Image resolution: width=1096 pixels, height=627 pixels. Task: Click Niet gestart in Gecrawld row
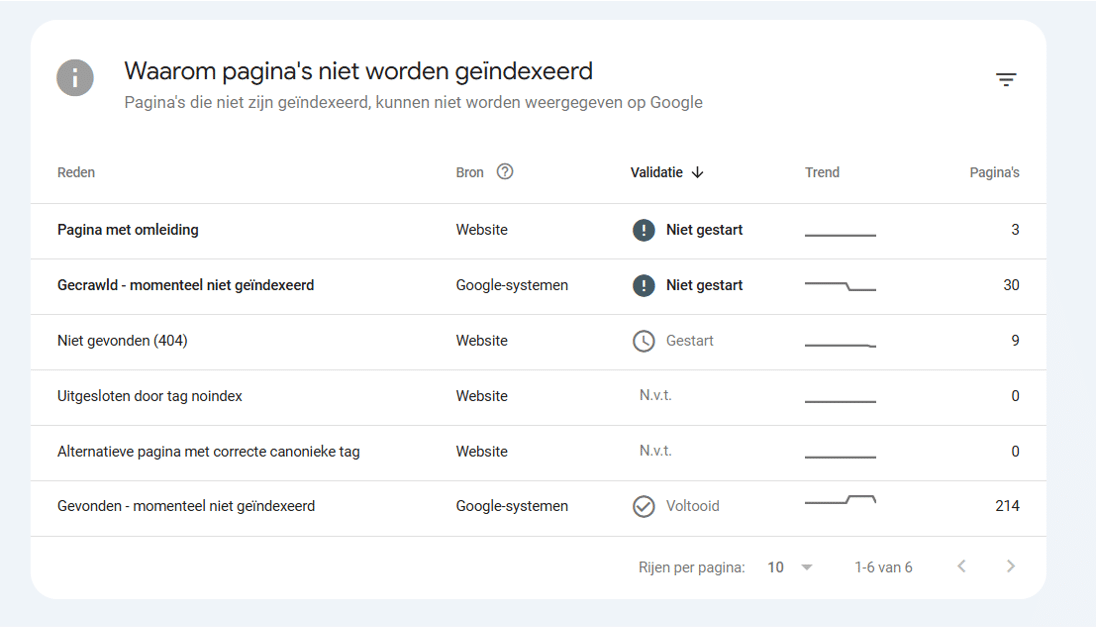coord(704,285)
